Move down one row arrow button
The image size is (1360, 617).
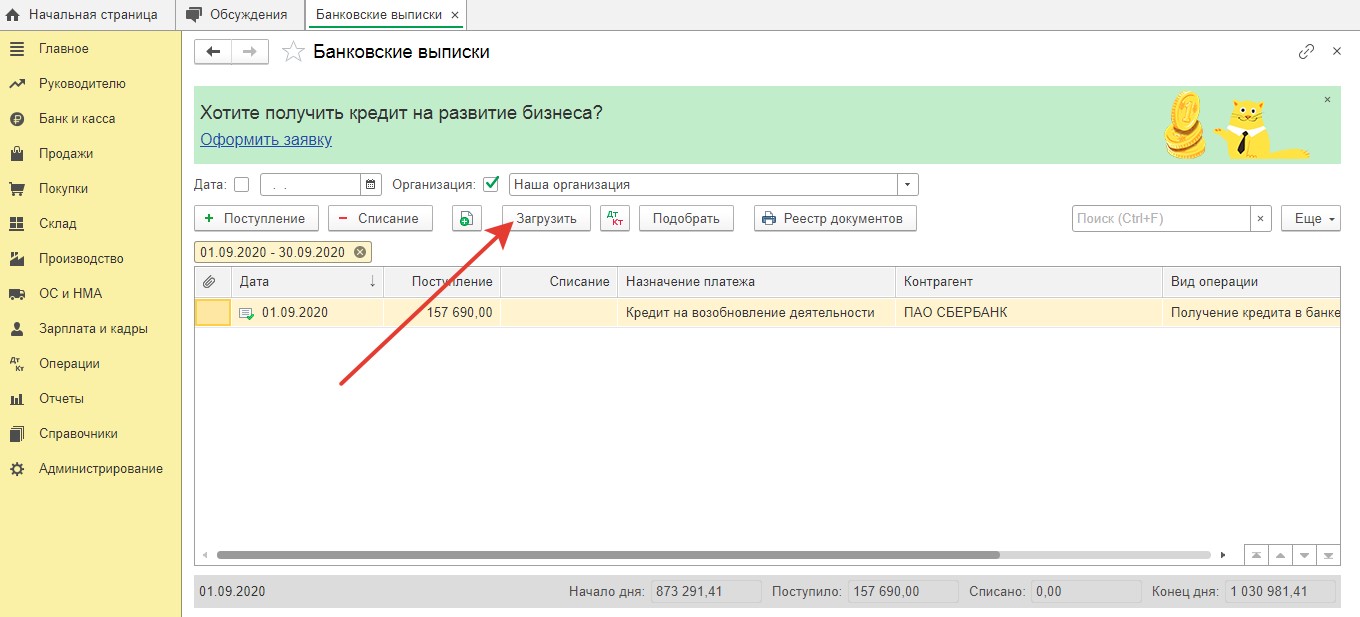pyautogui.click(x=1305, y=555)
